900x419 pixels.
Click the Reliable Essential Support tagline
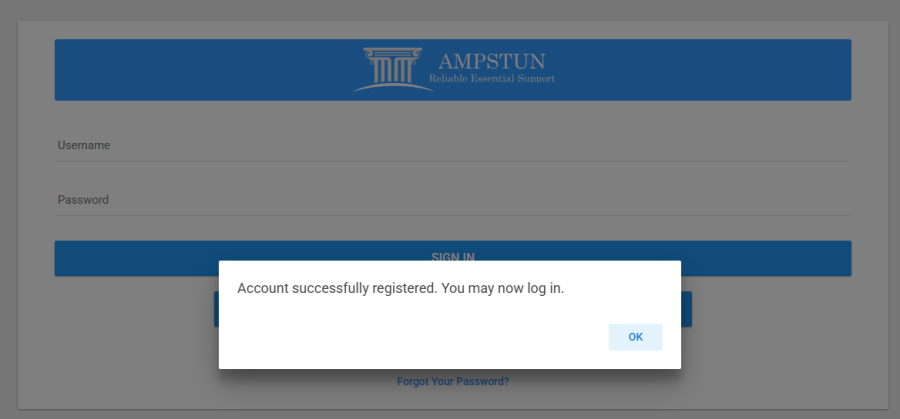click(x=491, y=78)
